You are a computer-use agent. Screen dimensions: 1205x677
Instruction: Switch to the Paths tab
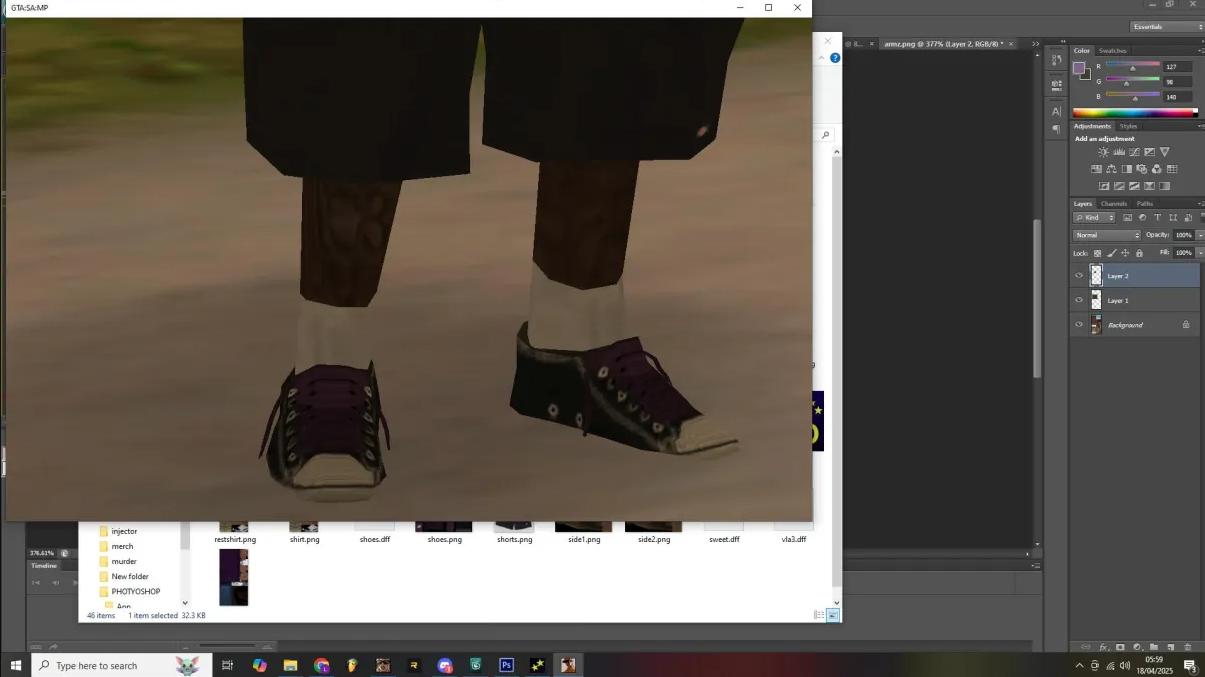click(x=1145, y=204)
